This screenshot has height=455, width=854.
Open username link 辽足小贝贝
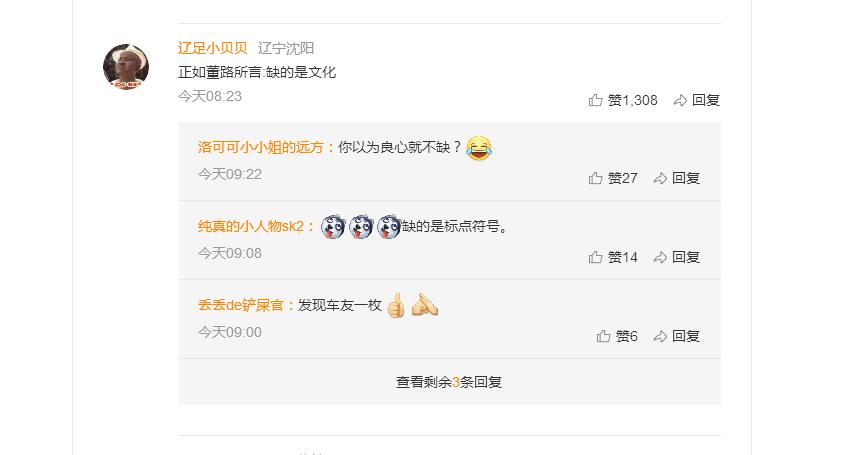(x=212, y=48)
